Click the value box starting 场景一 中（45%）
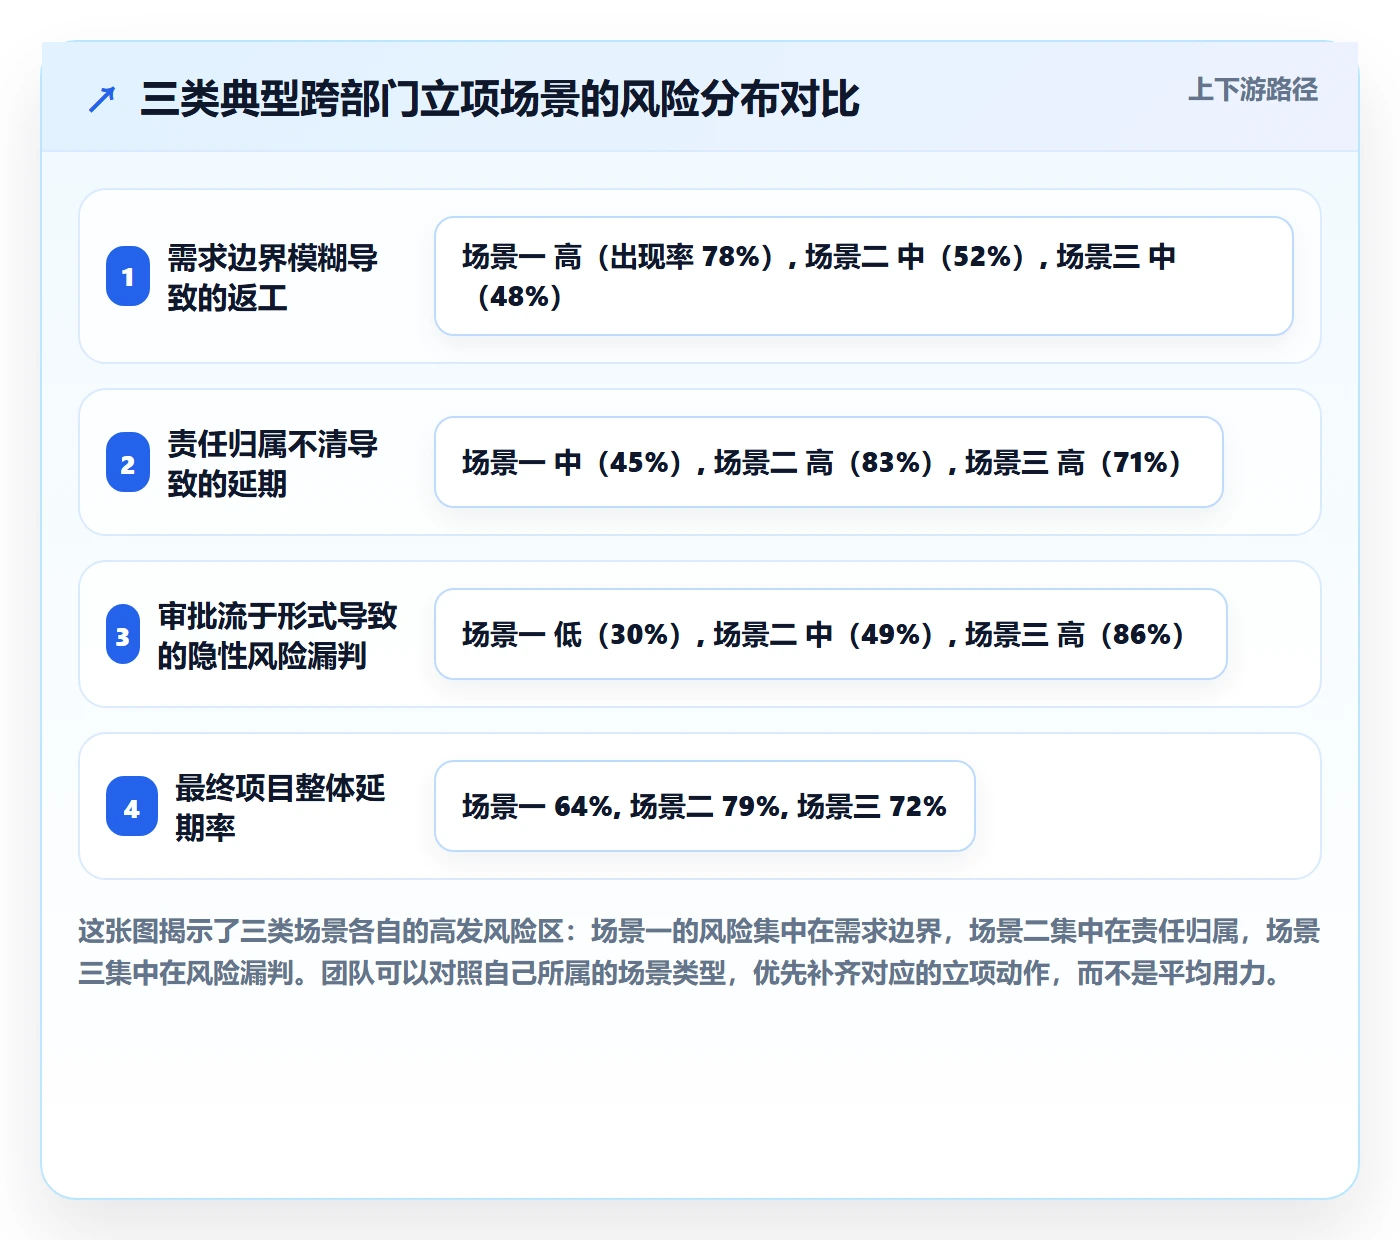The height and width of the screenshot is (1240, 1400). click(829, 462)
